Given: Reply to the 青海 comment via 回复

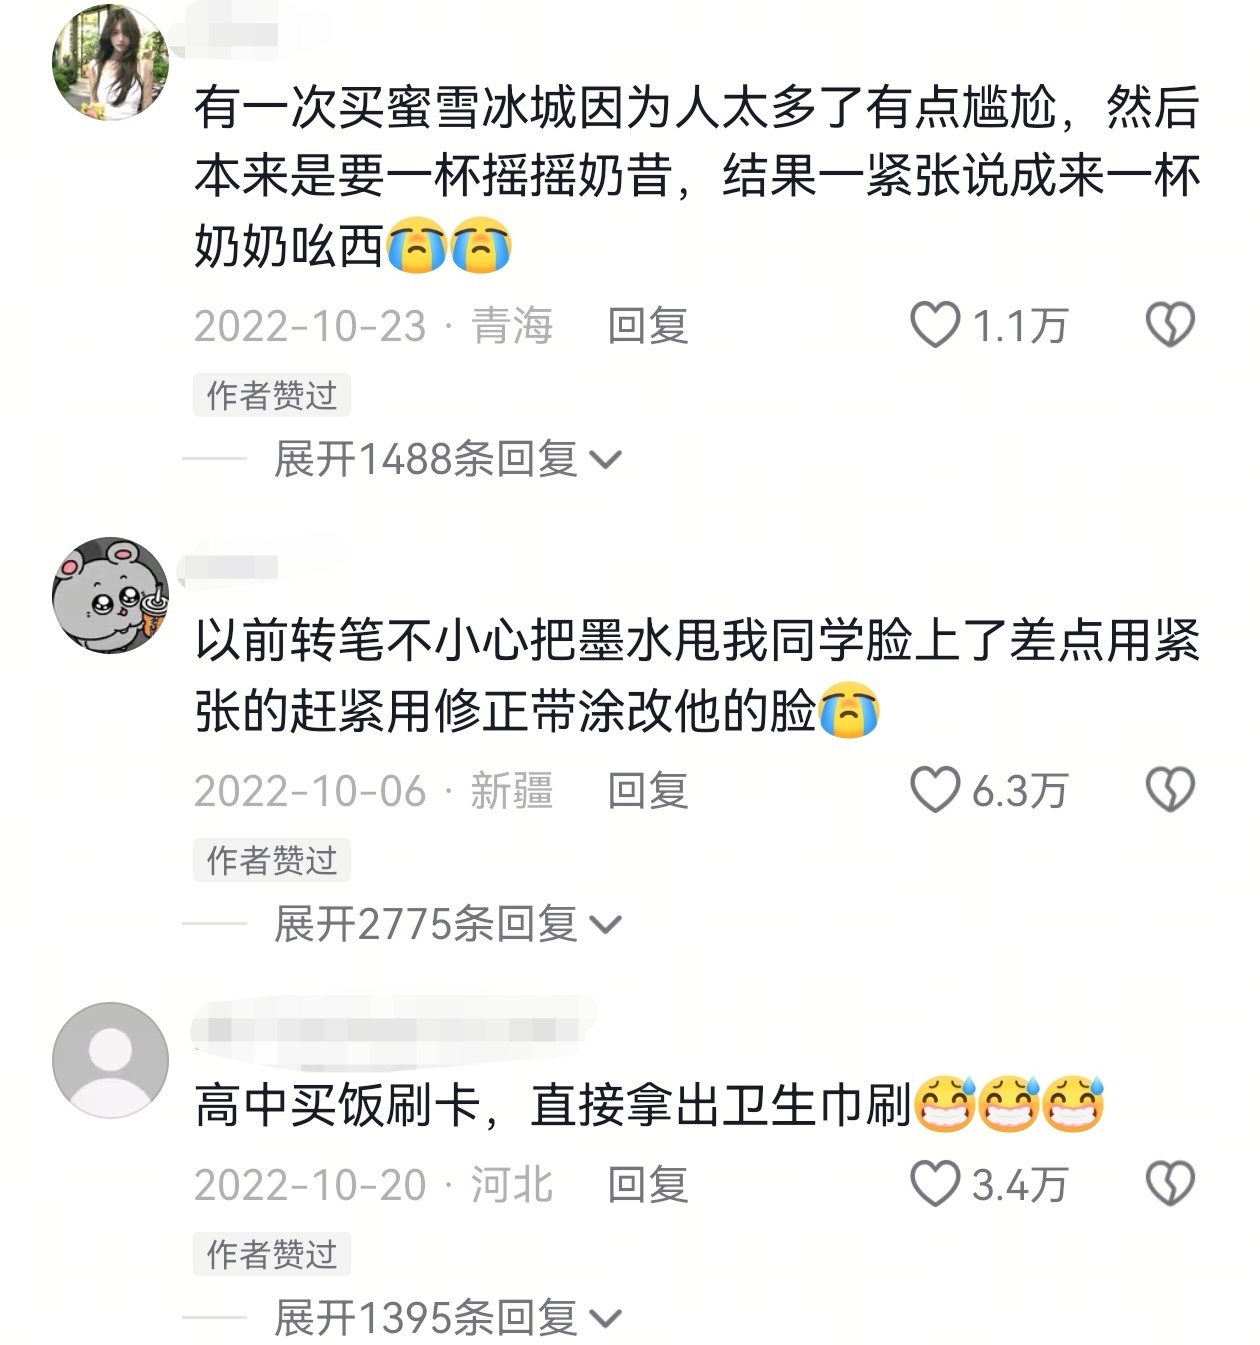Looking at the screenshot, I should pyautogui.click(x=648, y=326).
